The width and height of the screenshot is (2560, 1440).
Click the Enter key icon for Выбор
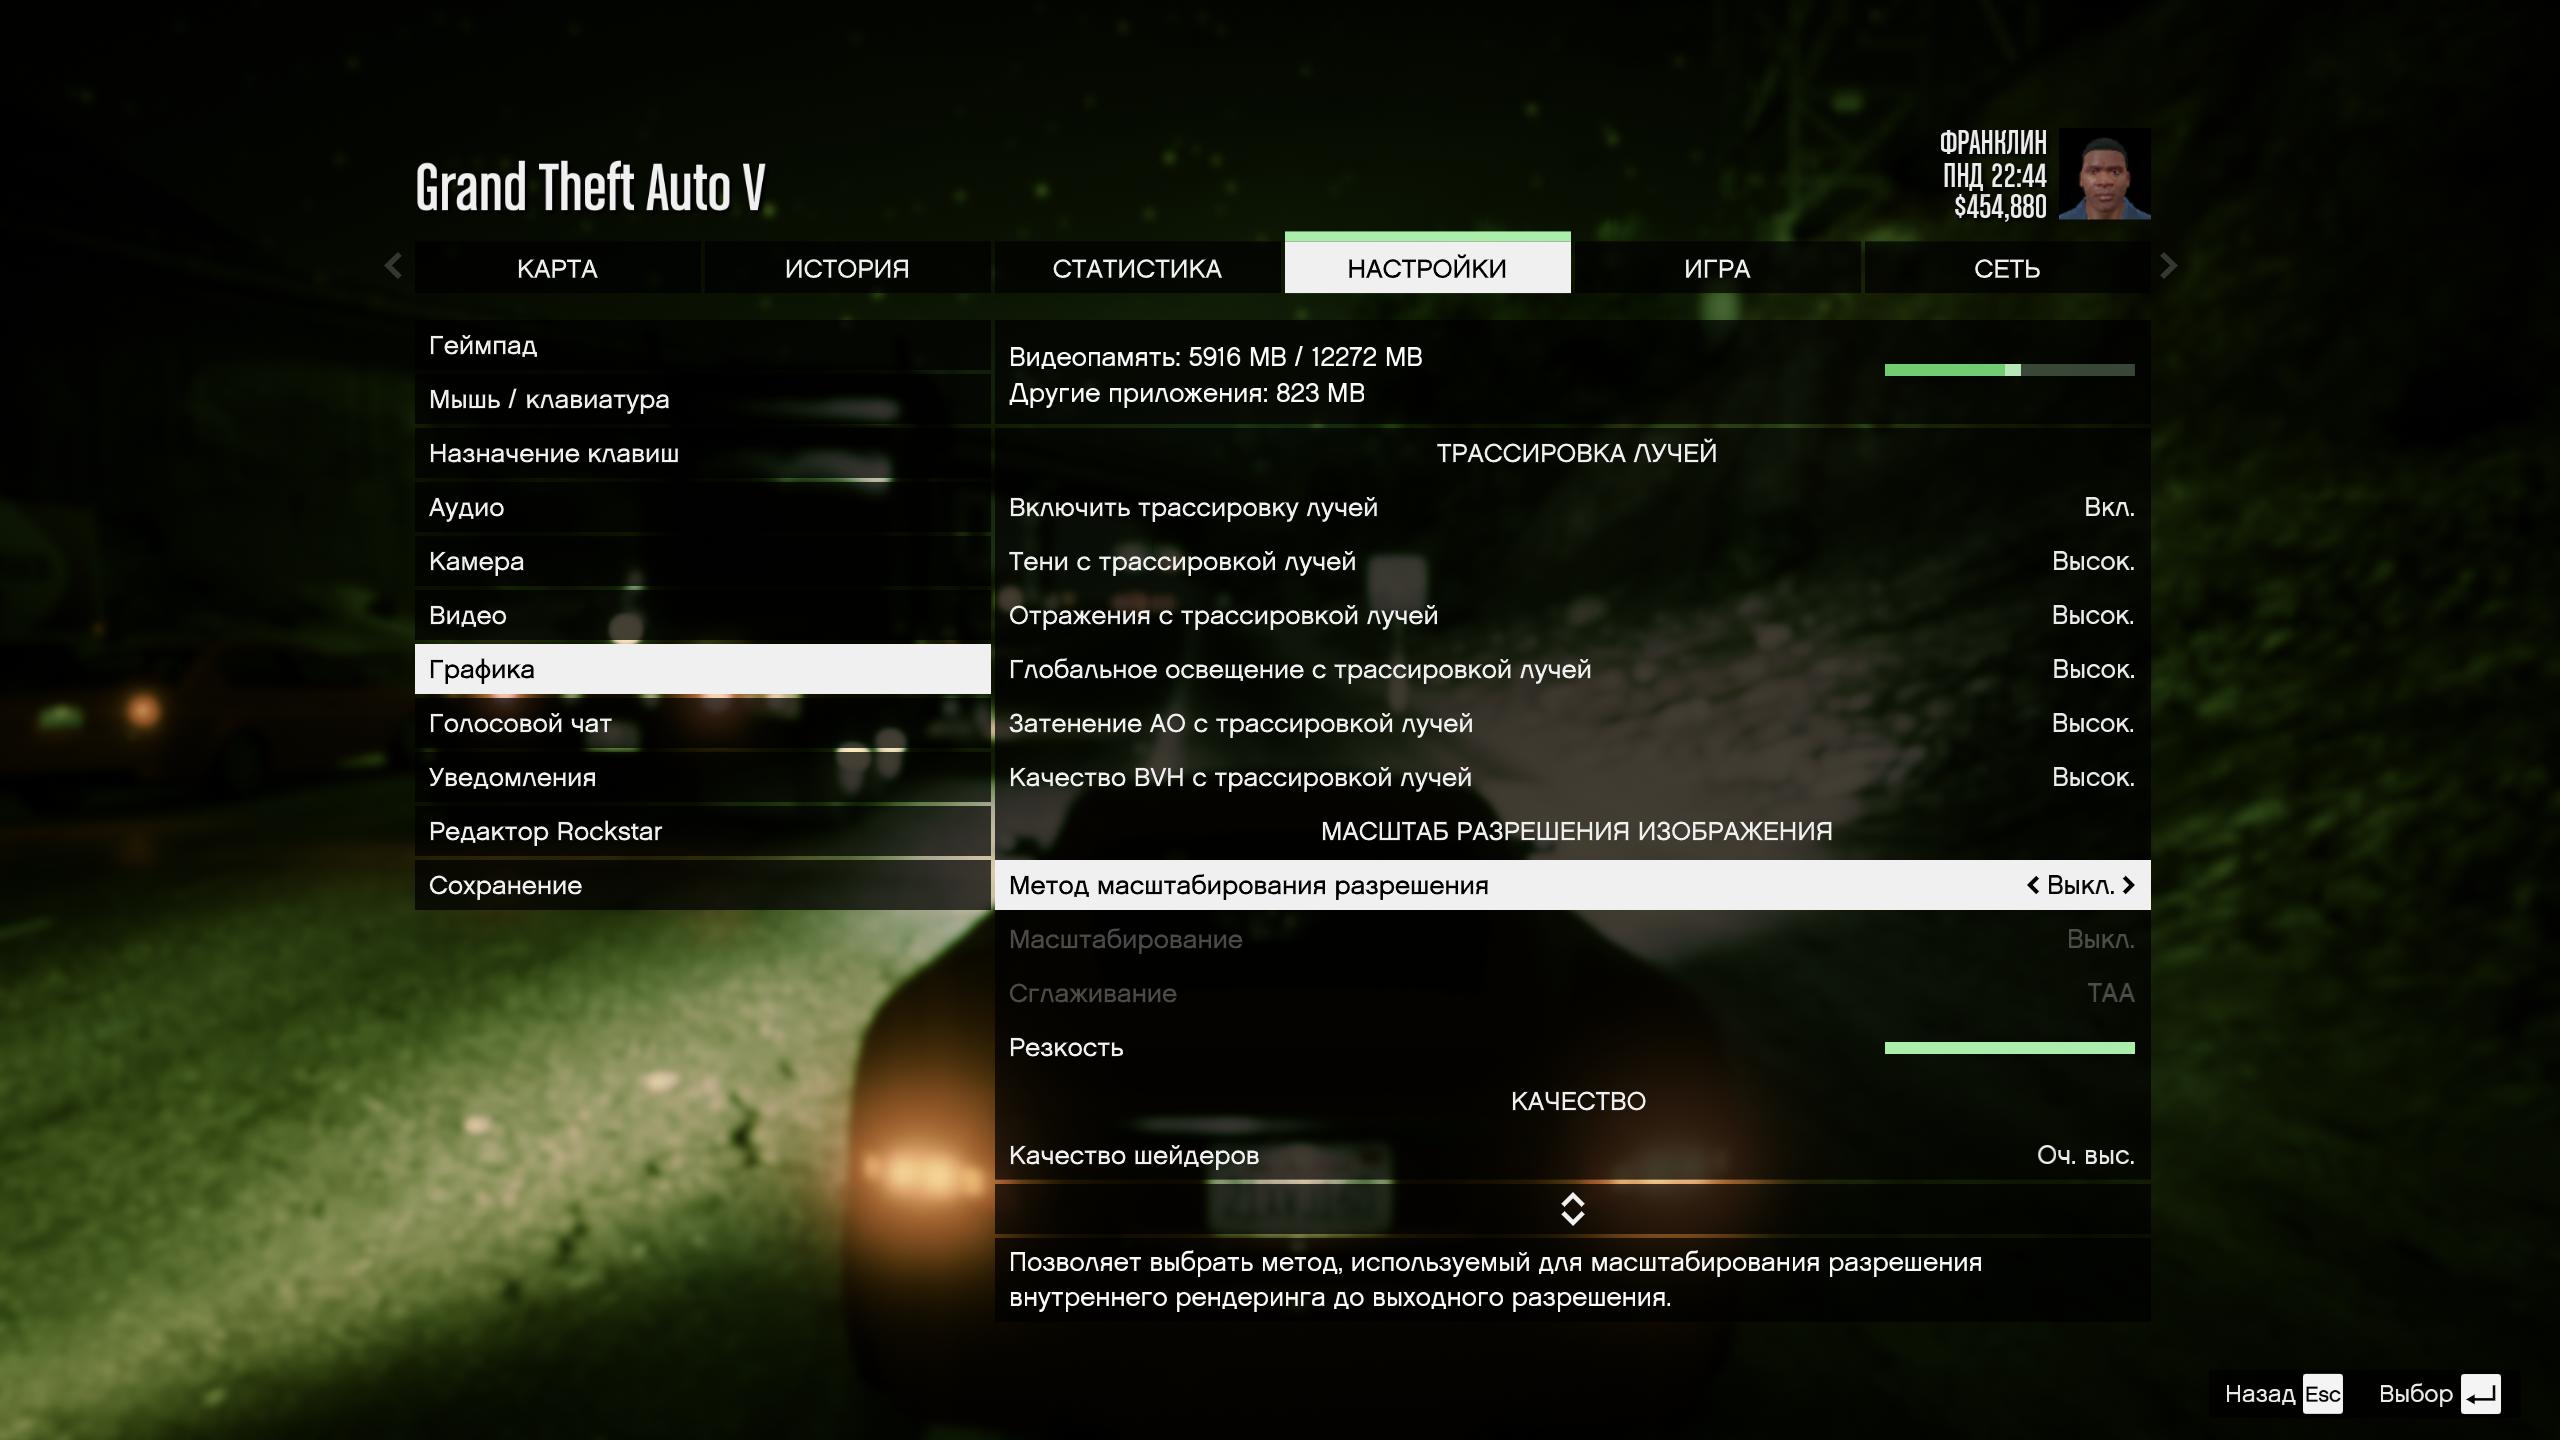(x=2481, y=1394)
